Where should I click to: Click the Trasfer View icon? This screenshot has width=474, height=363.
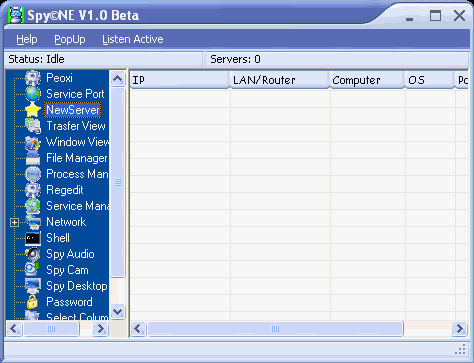pyautogui.click(x=33, y=126)
